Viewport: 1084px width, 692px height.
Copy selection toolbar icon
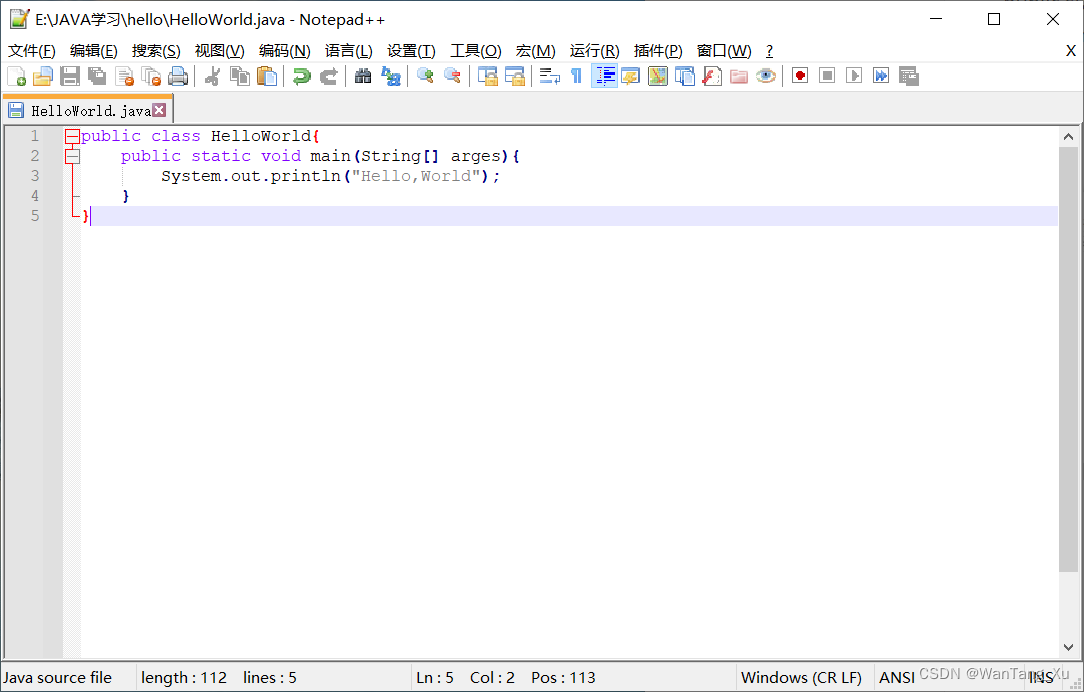(x=240, y=76)
